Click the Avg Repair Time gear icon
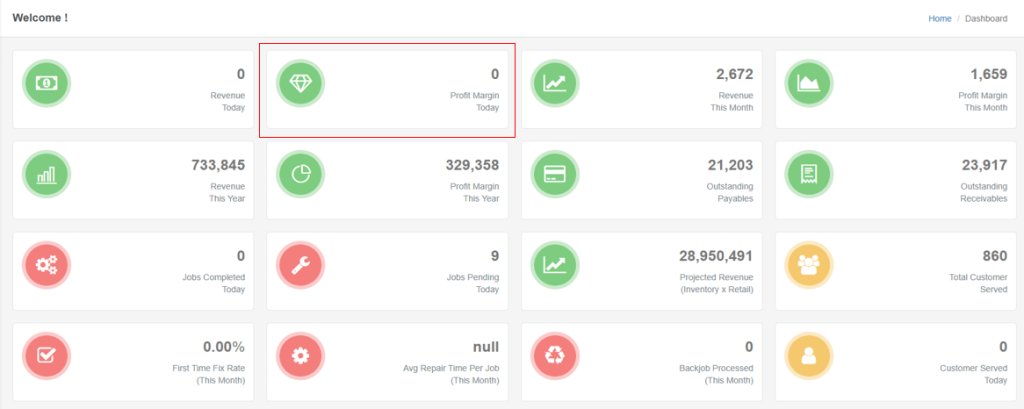Image resolution: width=1024 pixels, height=409 pixels. pyautogui.click(x=301, y=356)
